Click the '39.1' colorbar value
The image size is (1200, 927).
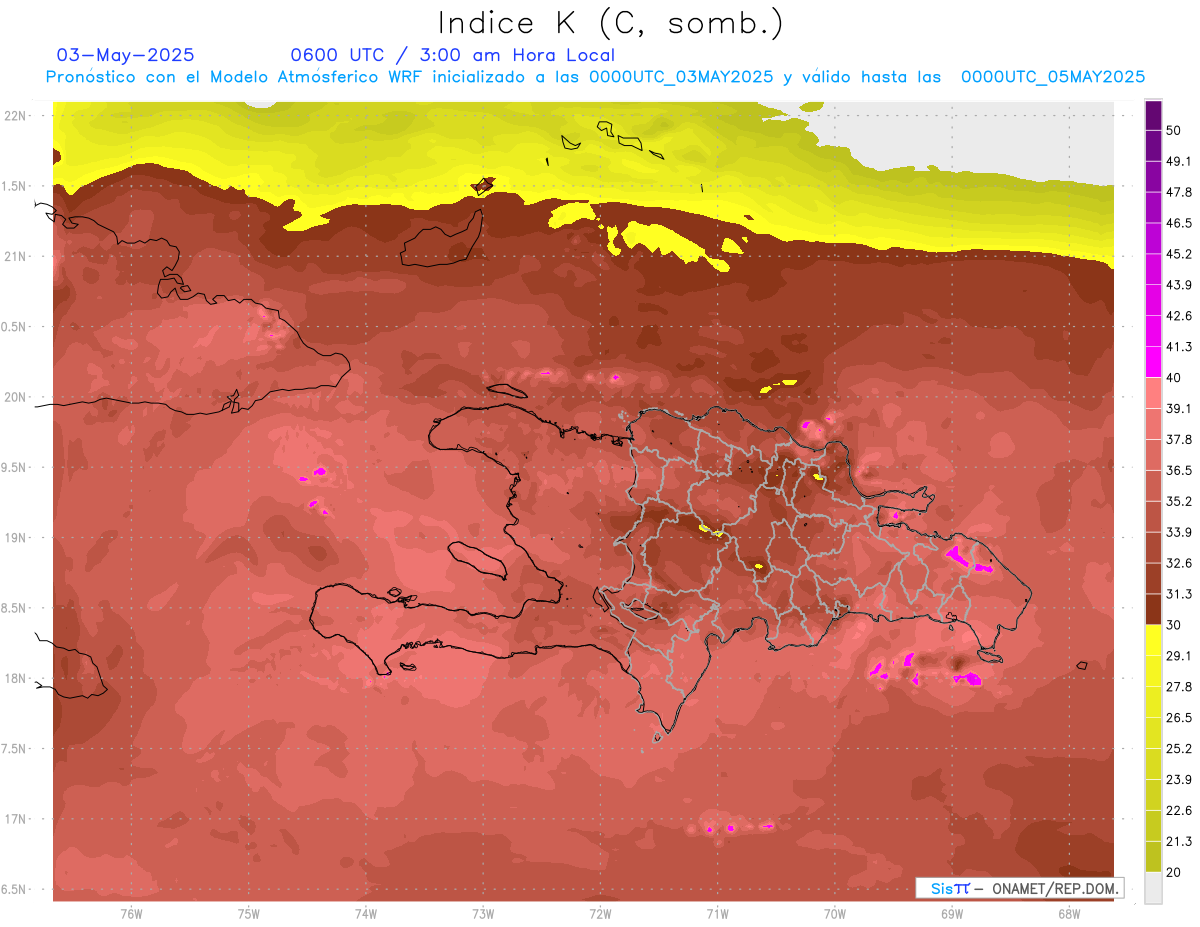[x=1179, y=408]
